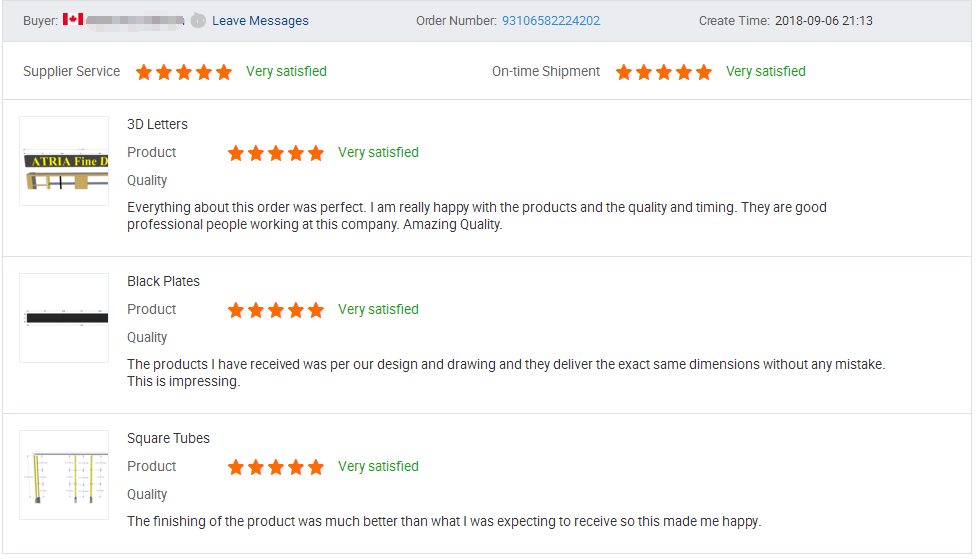The image size is (976, 559).
Task: Click the third star for Square Tubes
Action: (276, 467)
